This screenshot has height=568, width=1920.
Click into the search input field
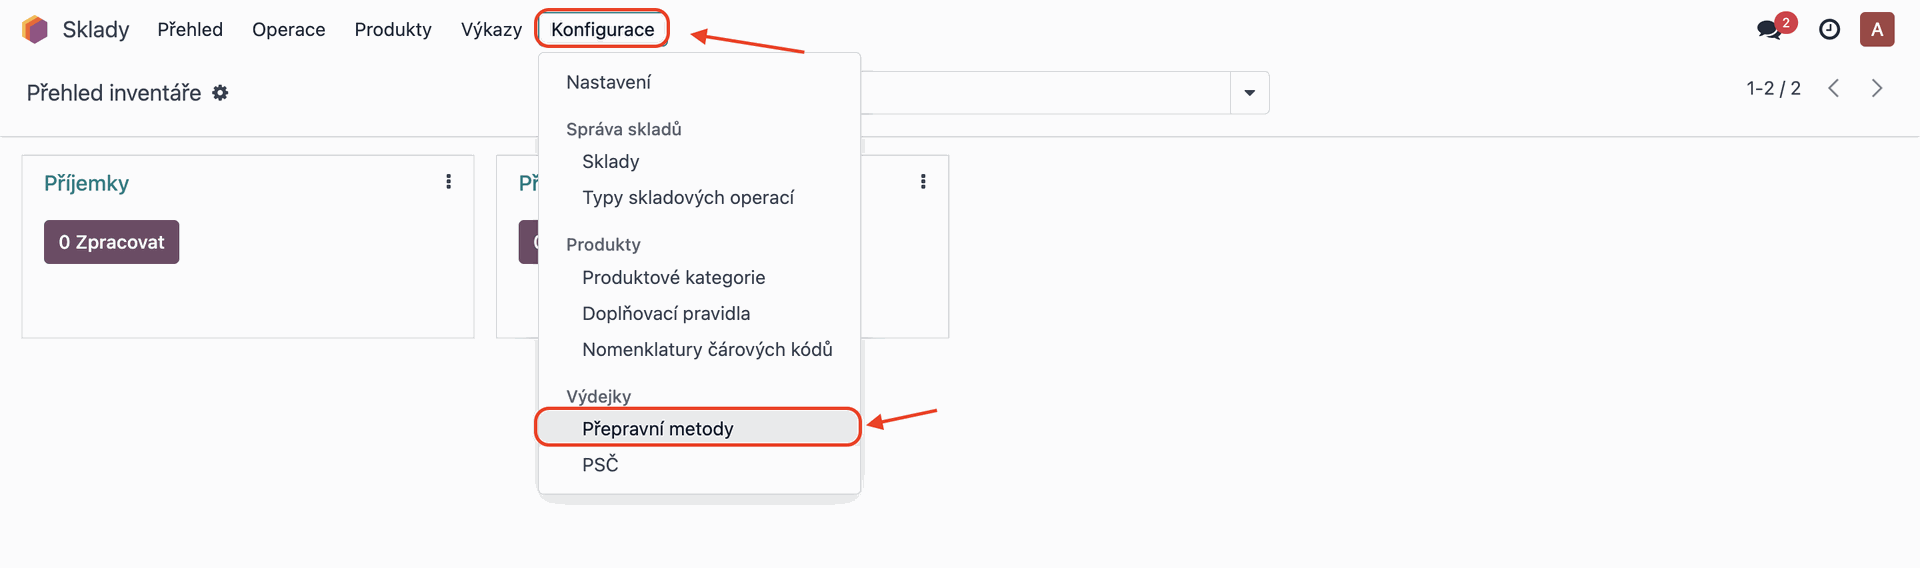[1045, 93]
